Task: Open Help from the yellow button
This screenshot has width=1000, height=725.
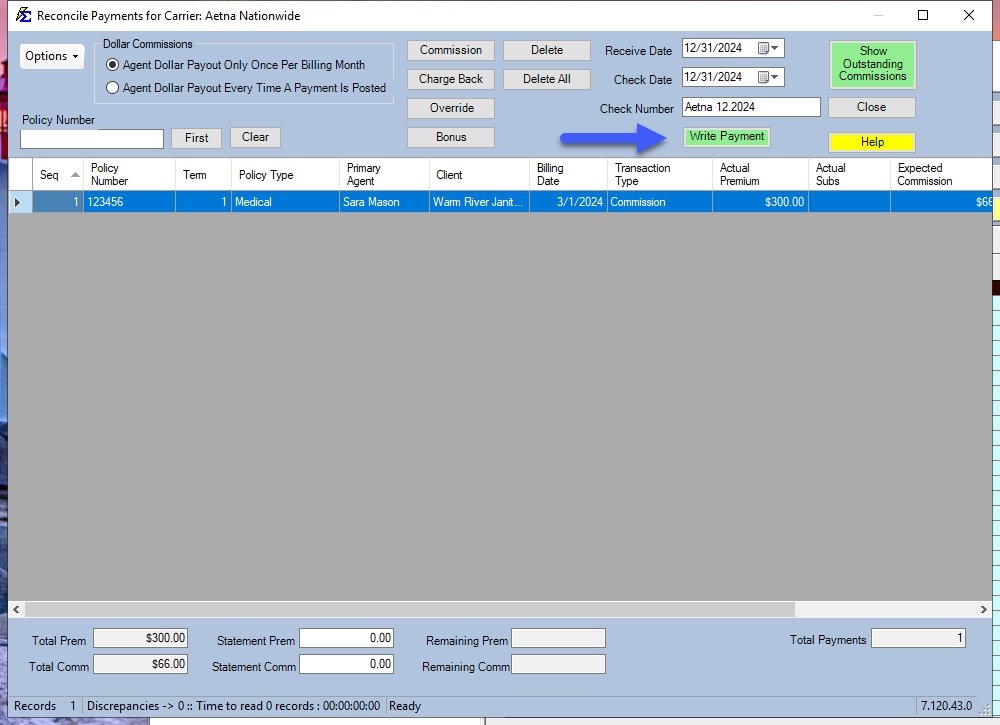Action: pos(871,142)
